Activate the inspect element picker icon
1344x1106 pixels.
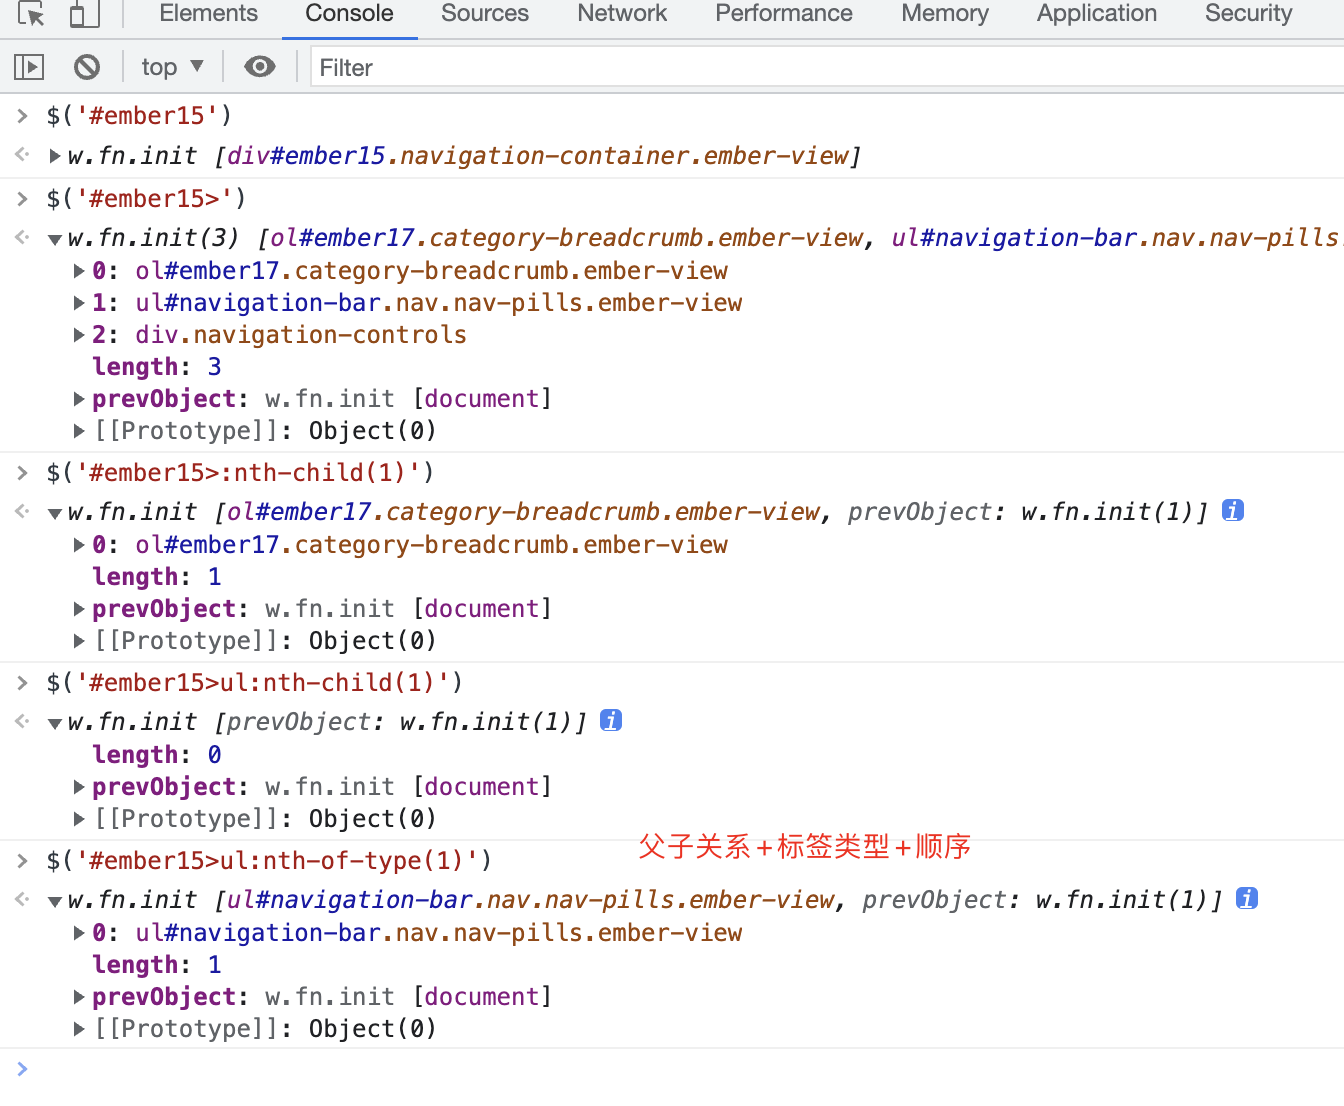click(31, 14)
